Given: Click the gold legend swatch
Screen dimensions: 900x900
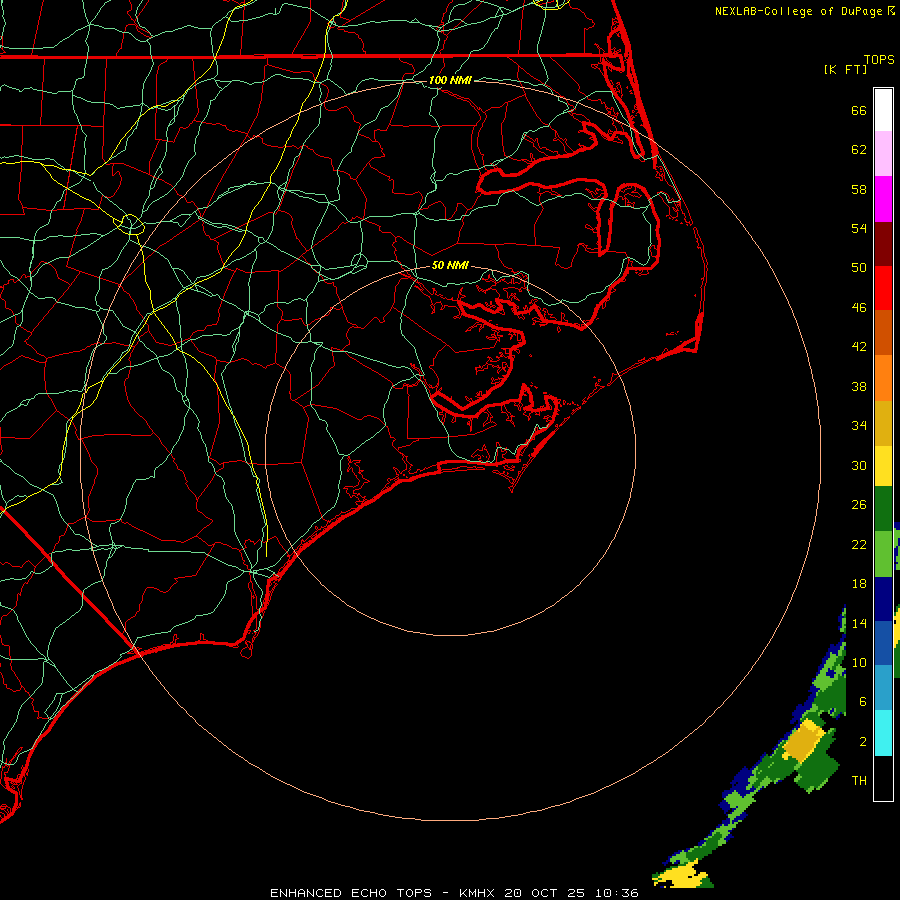Looking at the screenshot, I should (x=883, y=424).
